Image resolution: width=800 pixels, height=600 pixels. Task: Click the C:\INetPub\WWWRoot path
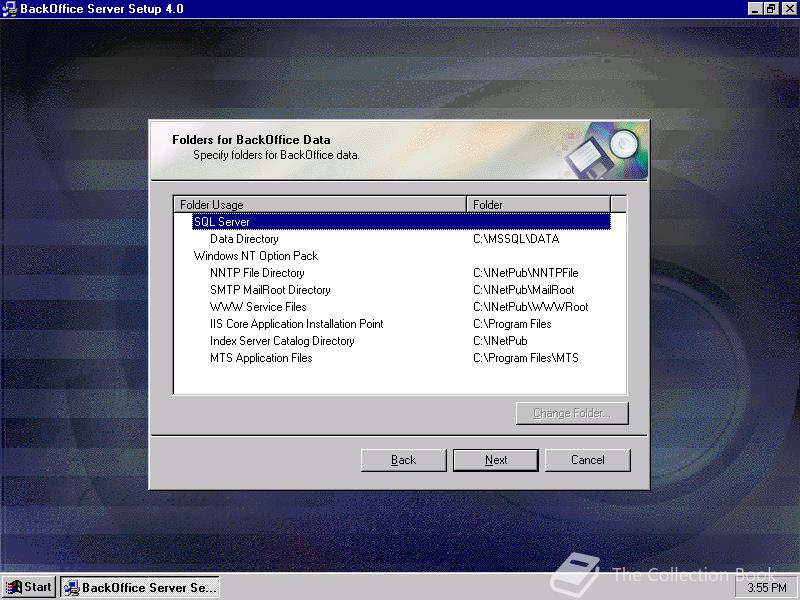(x=531, y=307)
